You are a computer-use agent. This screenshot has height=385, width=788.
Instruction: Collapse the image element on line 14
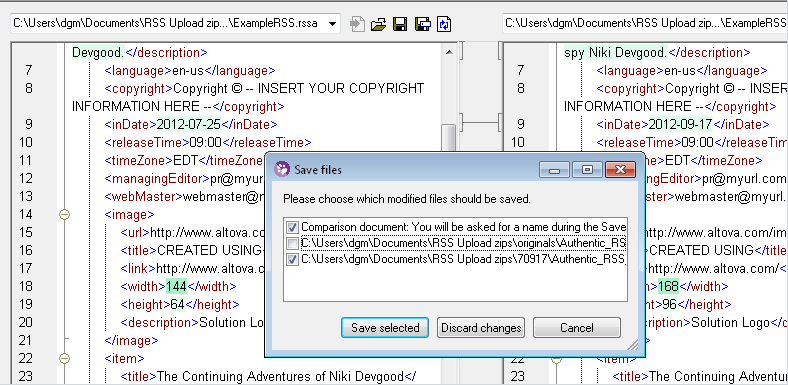click(64, 215)
